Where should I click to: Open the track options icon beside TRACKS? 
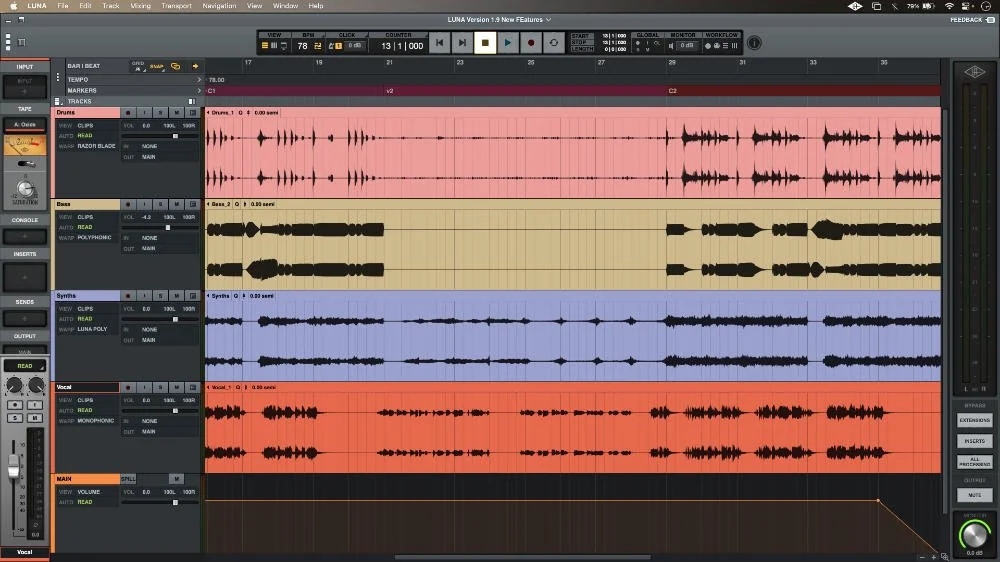coord(58,101)
